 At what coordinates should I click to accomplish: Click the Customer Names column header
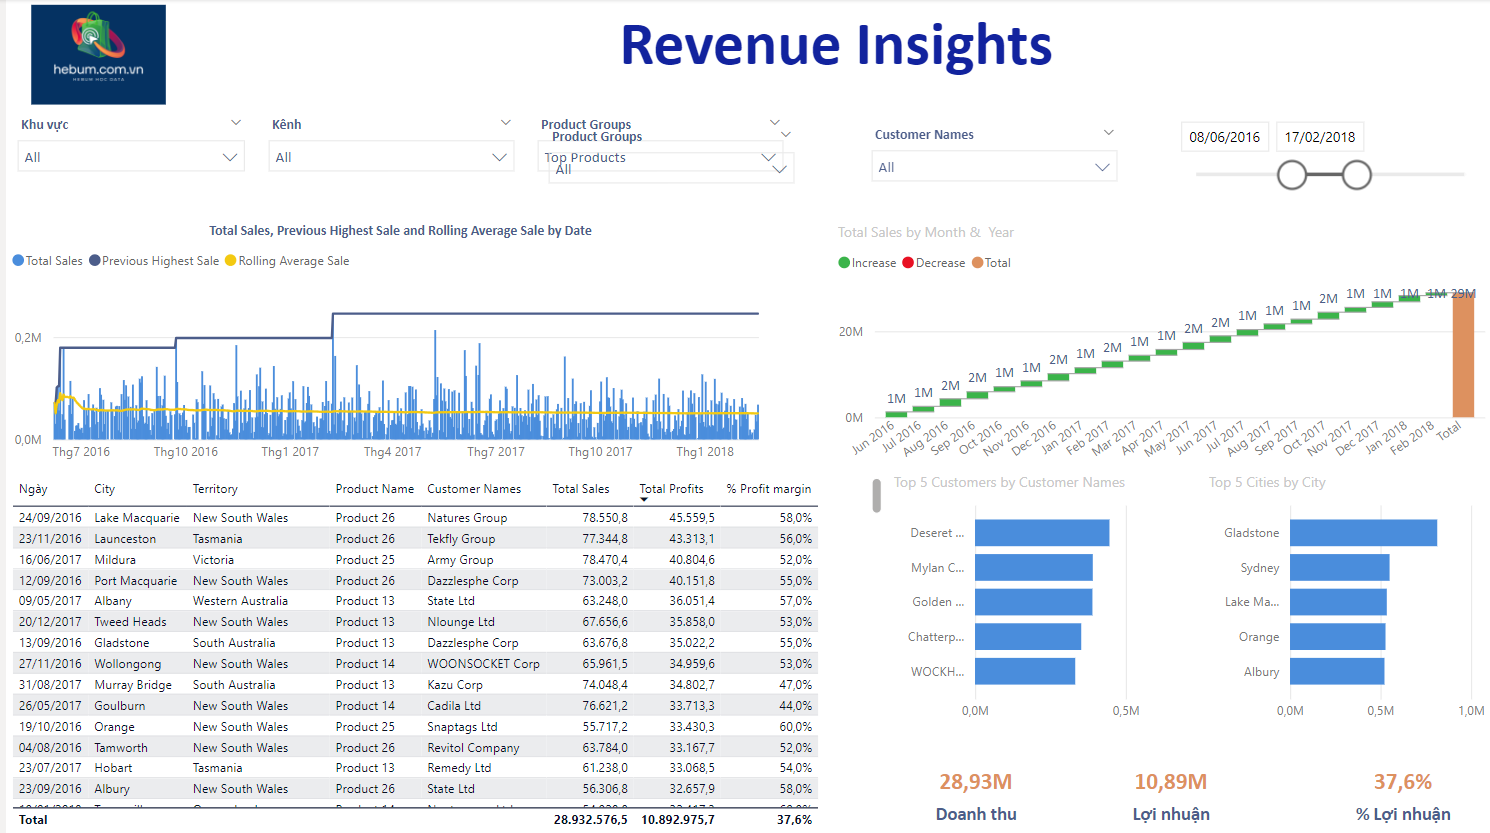click(x=474, y=489)
